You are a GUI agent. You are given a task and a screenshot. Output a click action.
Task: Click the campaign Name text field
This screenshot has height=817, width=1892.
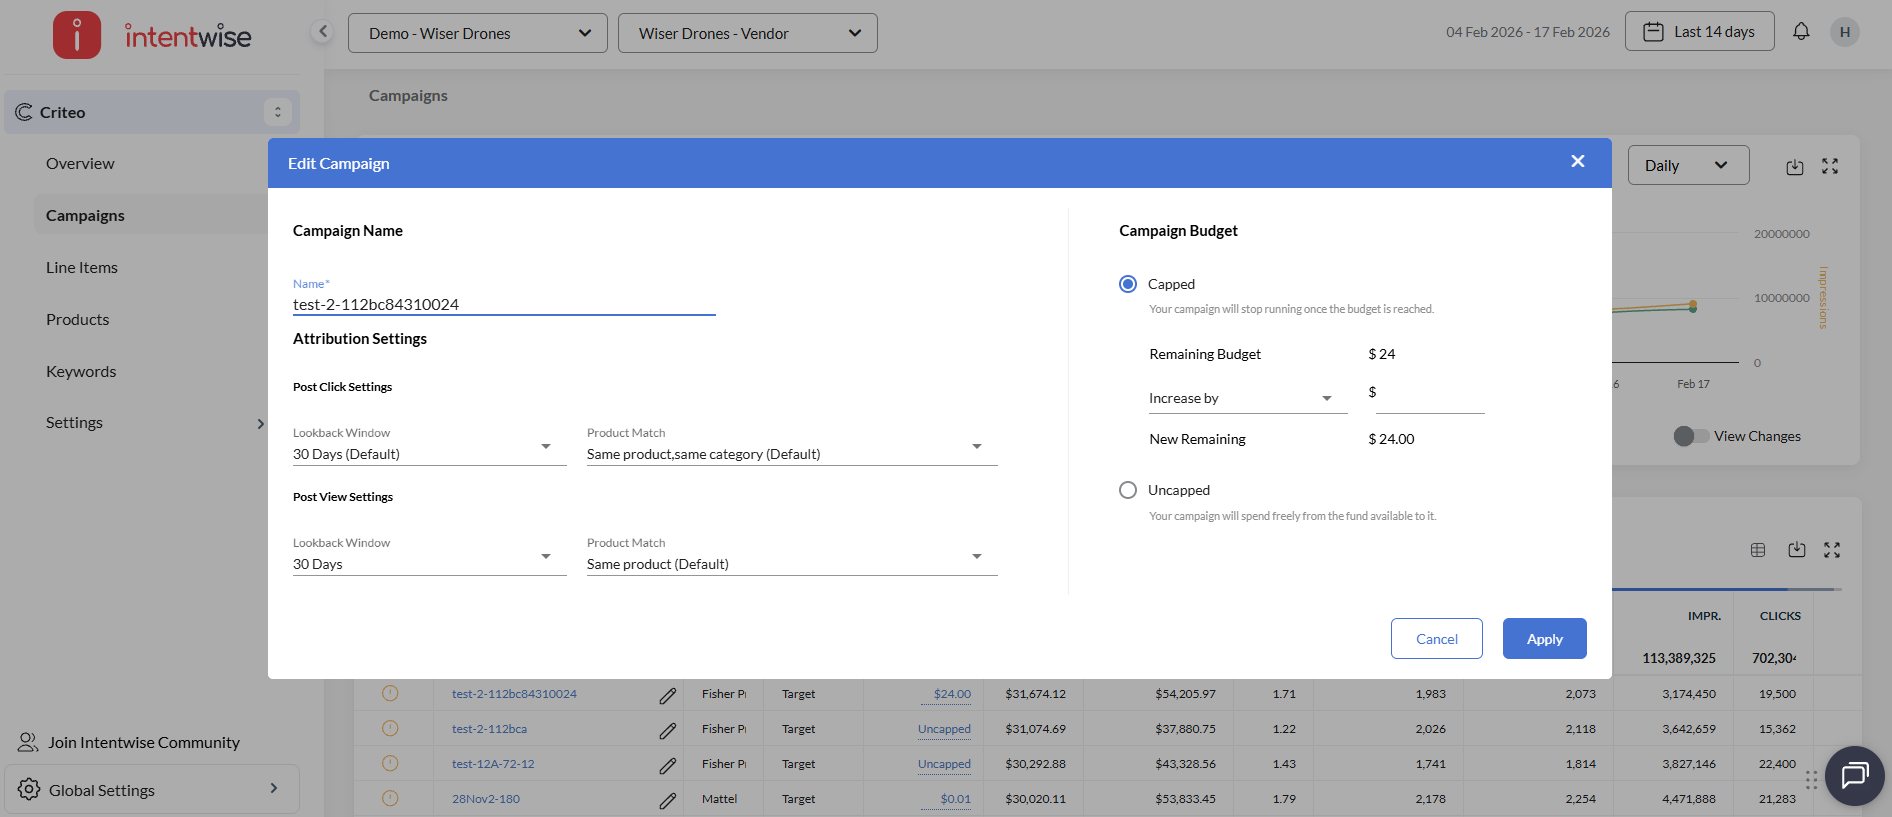click(503, 304)
